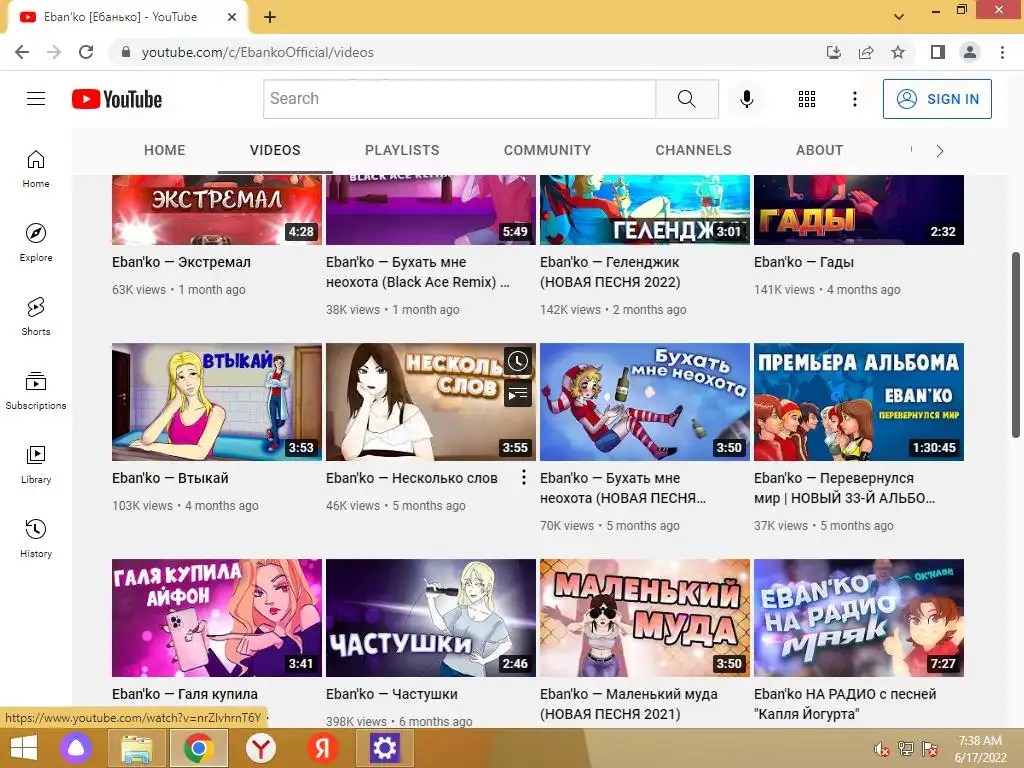Screen dimensions: 1024x768
Task: Switch to the PLAYLISTS tab
Action: coord(402,150)
